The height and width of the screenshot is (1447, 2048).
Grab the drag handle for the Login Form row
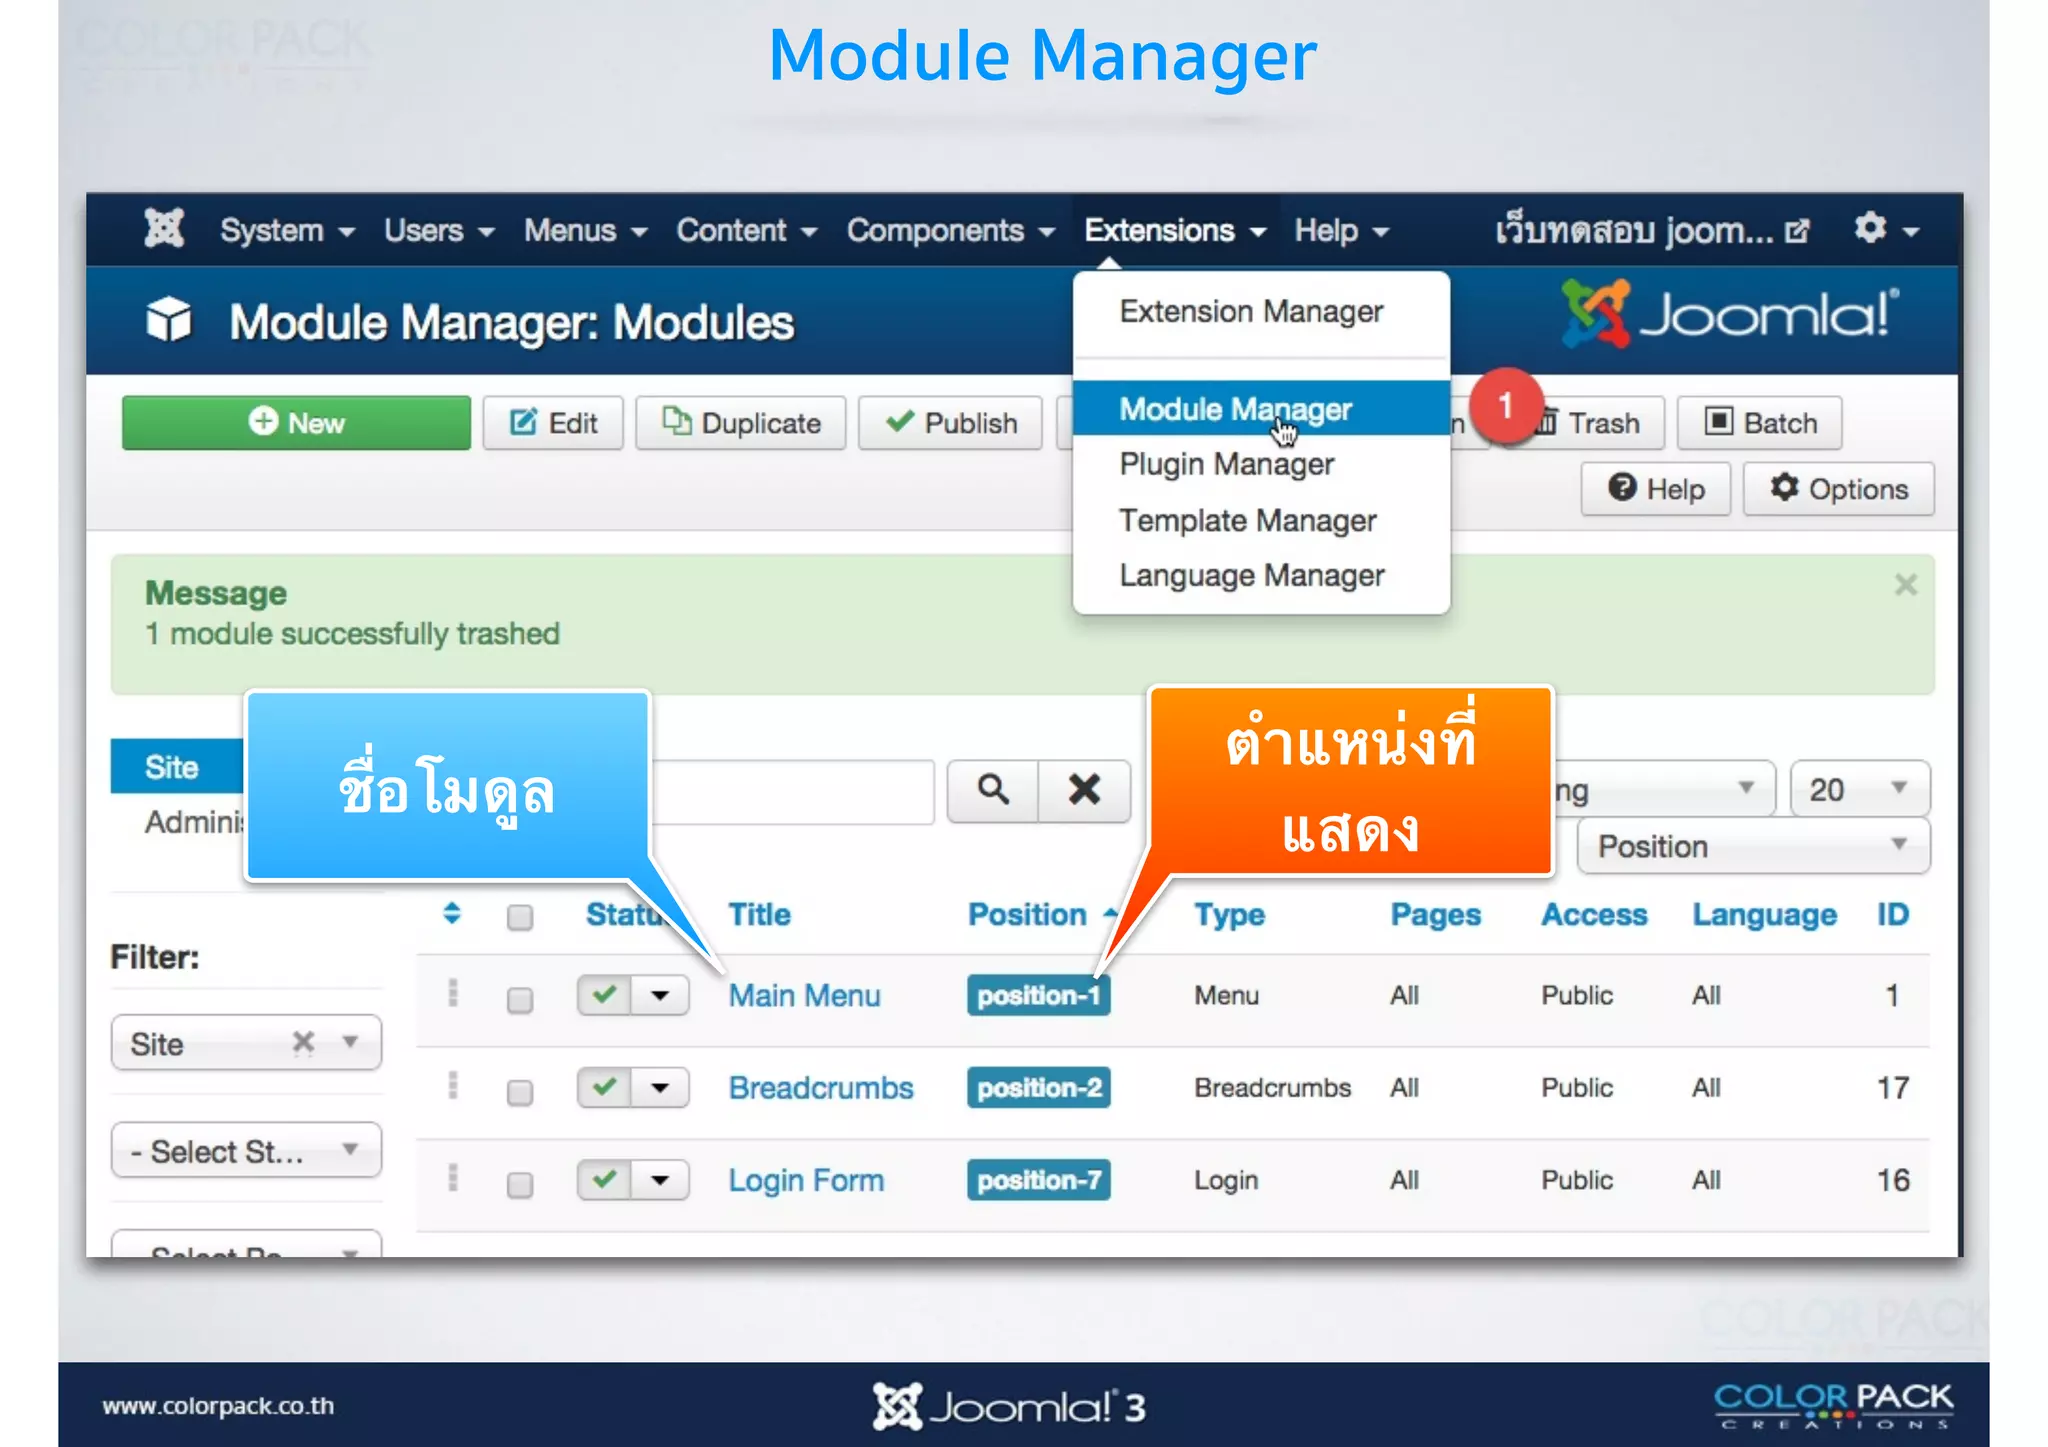[453, 1178]
